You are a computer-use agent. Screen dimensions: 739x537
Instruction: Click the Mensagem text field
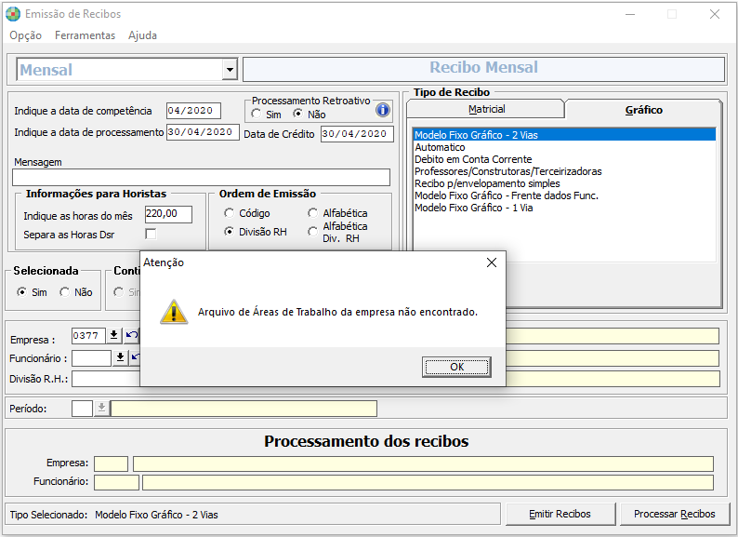[201, 177]
